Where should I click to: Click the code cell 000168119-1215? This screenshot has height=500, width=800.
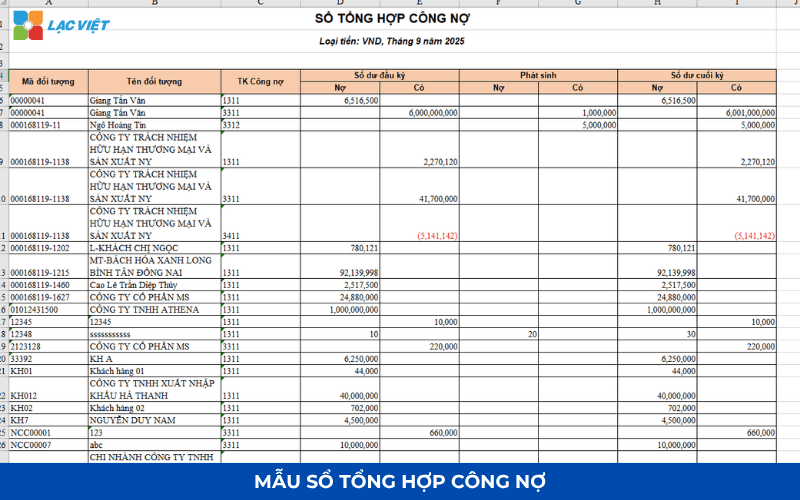48,266
